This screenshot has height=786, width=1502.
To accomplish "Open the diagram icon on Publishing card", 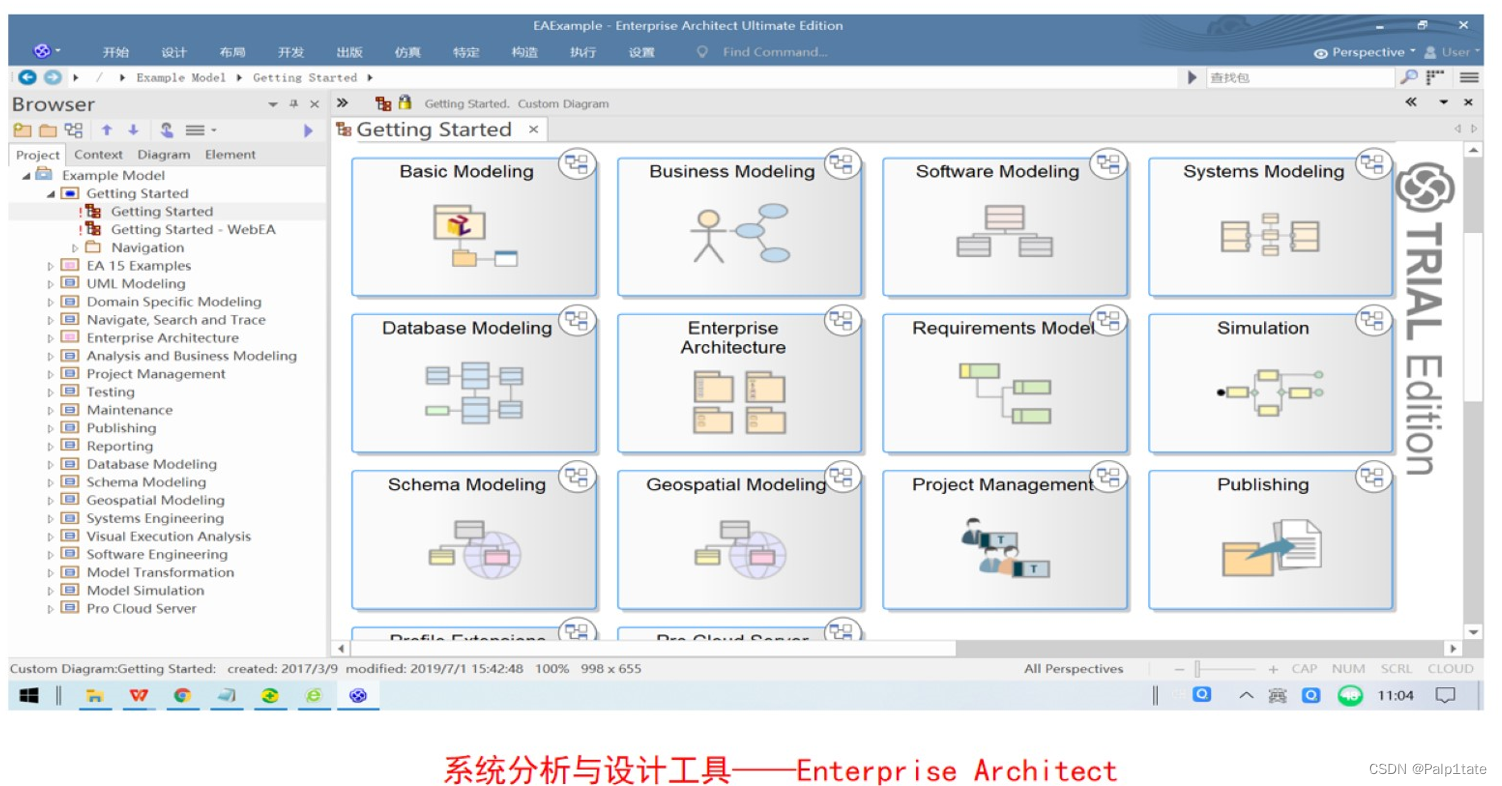I will click(x=1374, y=477).
